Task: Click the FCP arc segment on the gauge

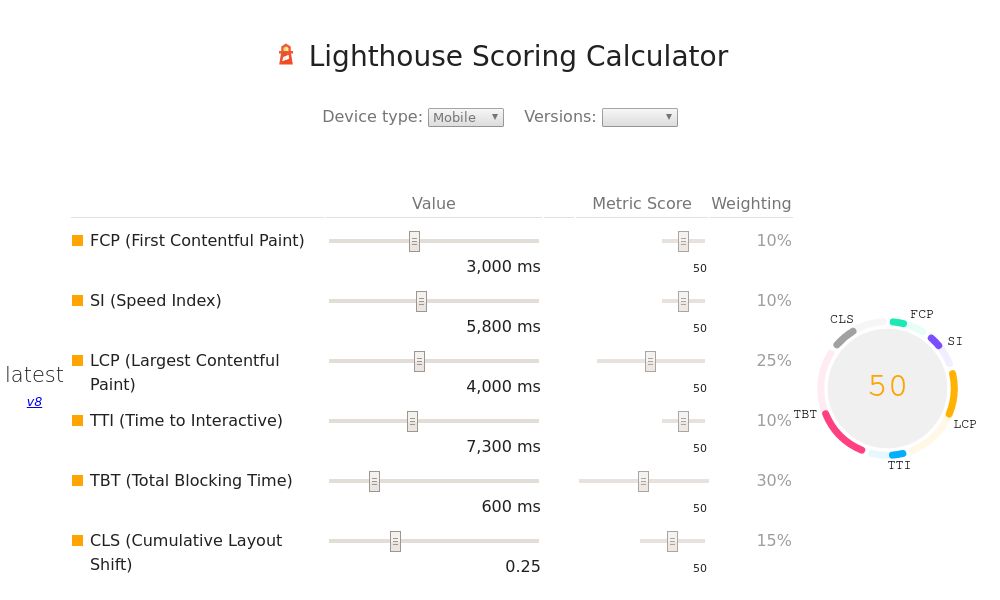Action: 898,320
